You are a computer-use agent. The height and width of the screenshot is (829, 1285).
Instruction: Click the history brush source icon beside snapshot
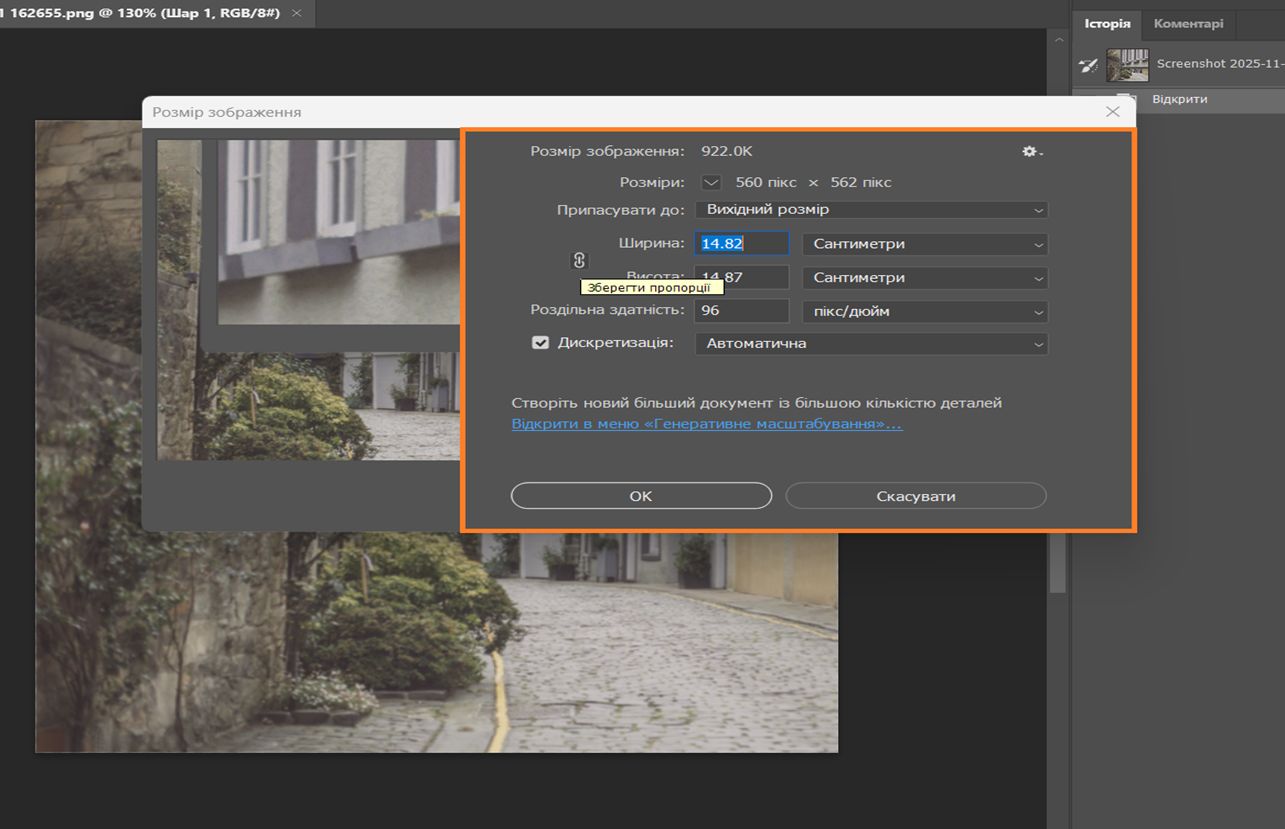(1088, 65)
